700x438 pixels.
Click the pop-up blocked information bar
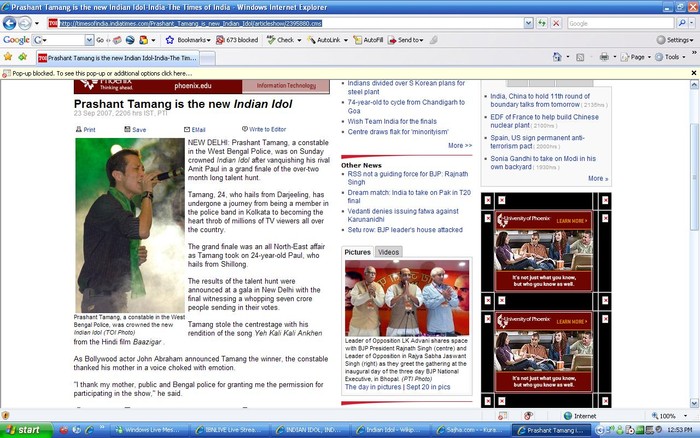coord(100,73)
